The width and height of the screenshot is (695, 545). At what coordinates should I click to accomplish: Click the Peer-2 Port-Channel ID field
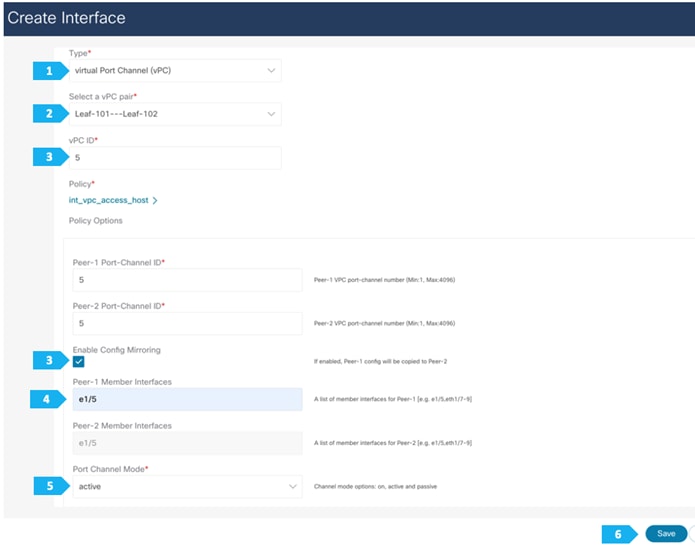coord(187,323)
